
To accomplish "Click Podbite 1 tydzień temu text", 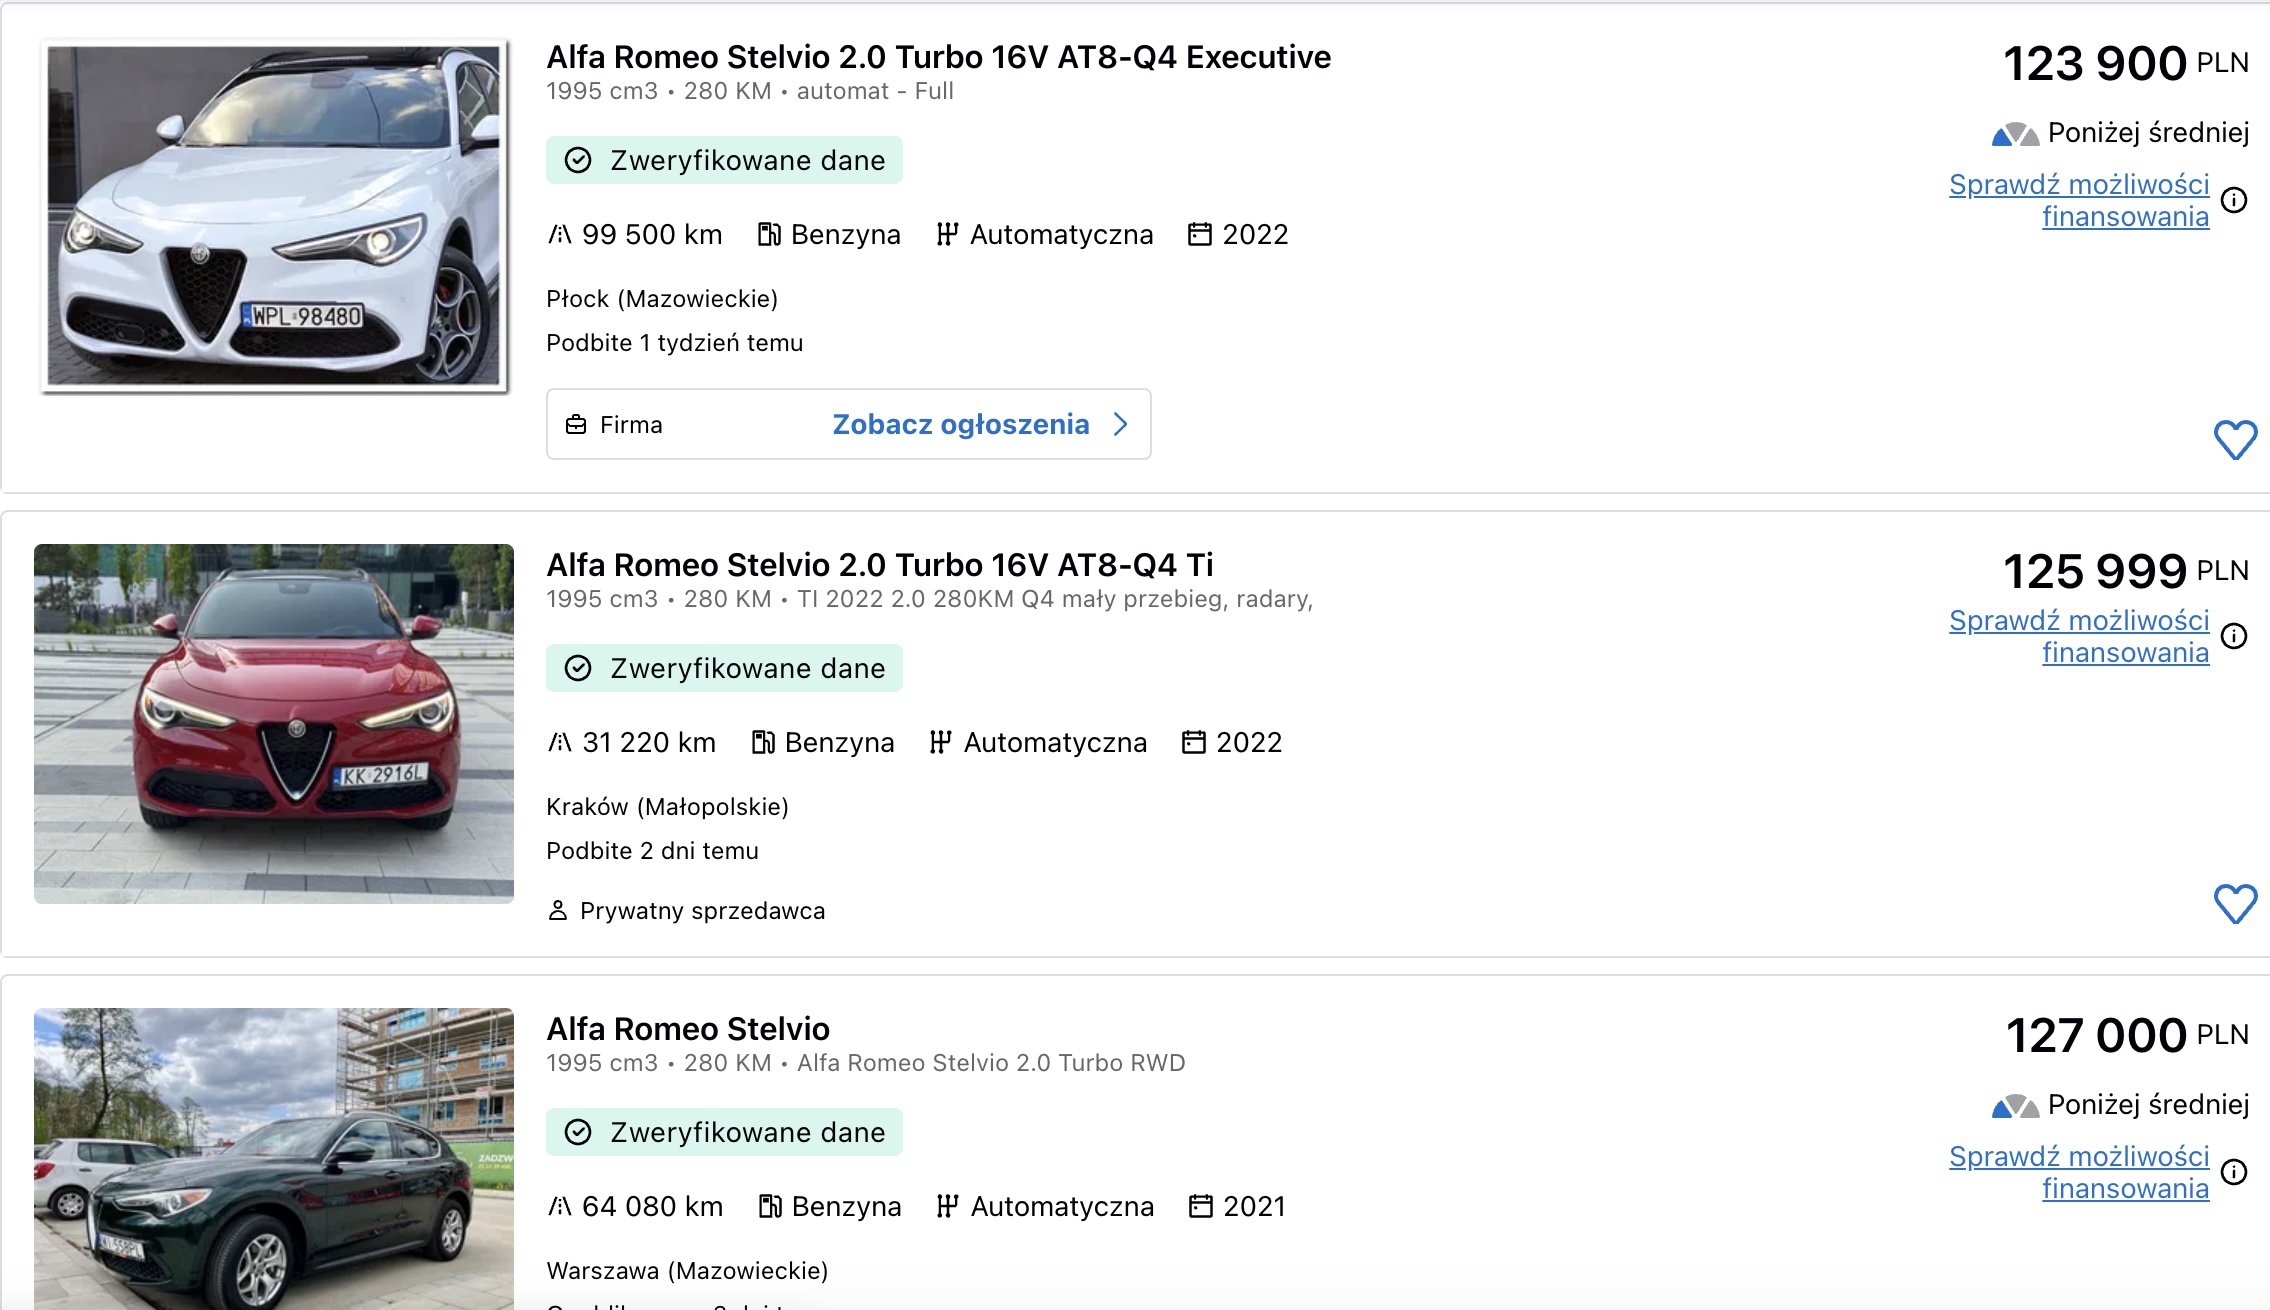I will pos(674,343).
